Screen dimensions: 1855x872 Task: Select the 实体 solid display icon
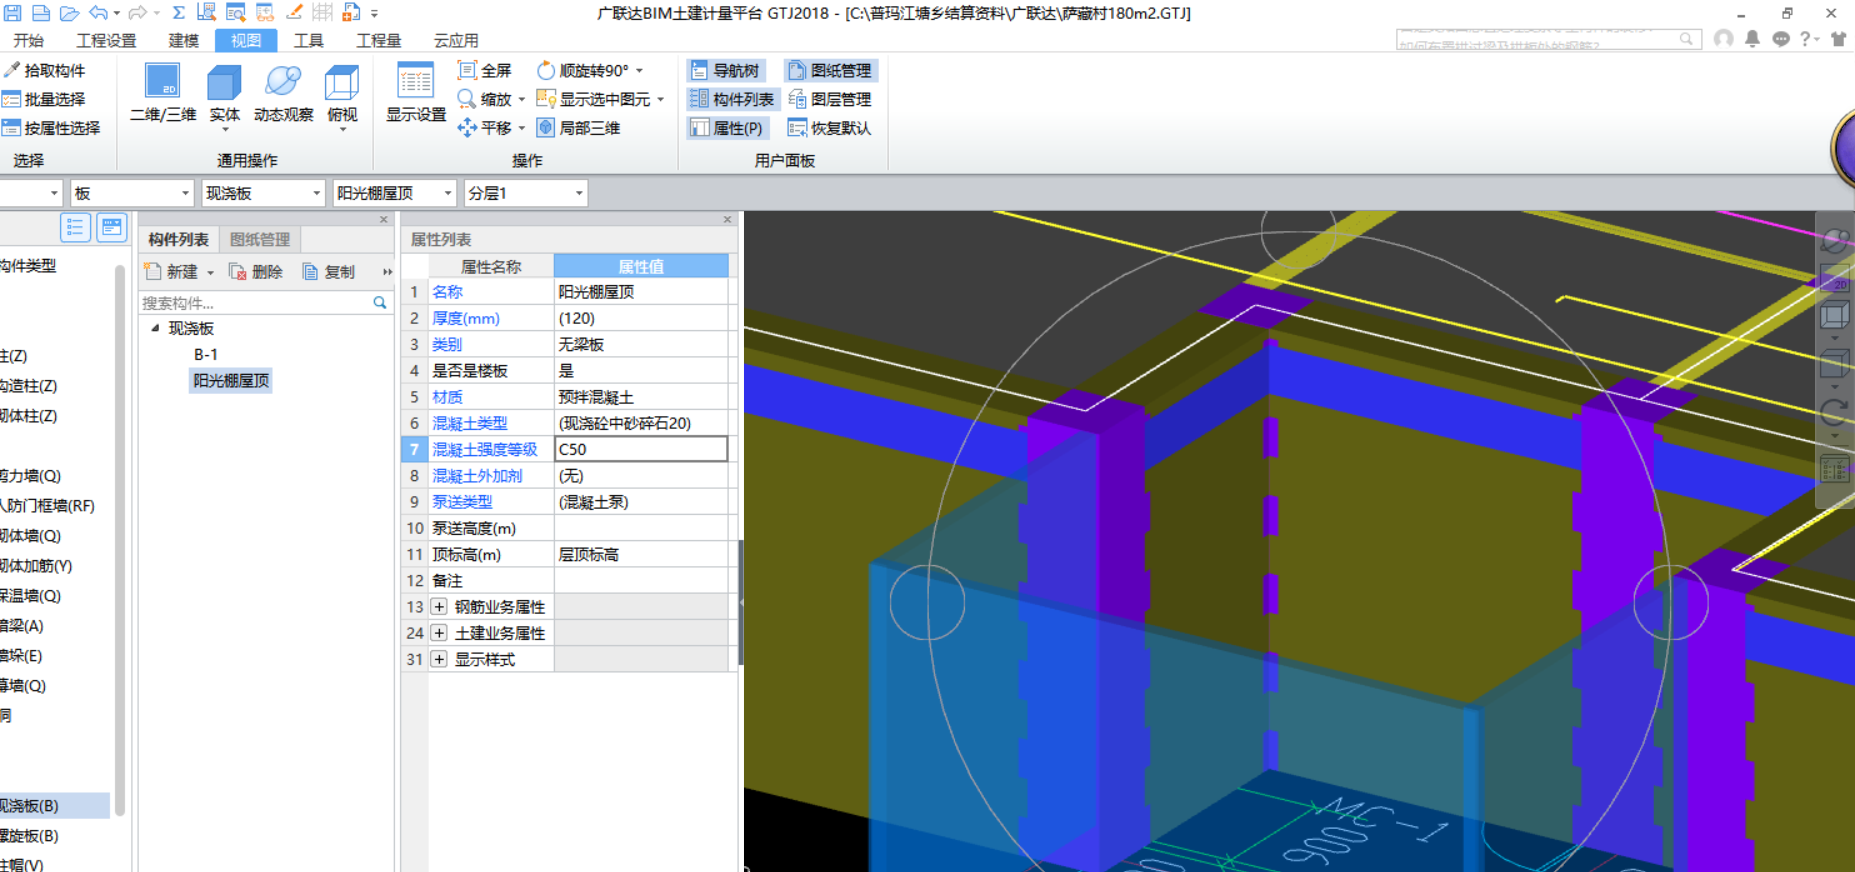(224, 94)
